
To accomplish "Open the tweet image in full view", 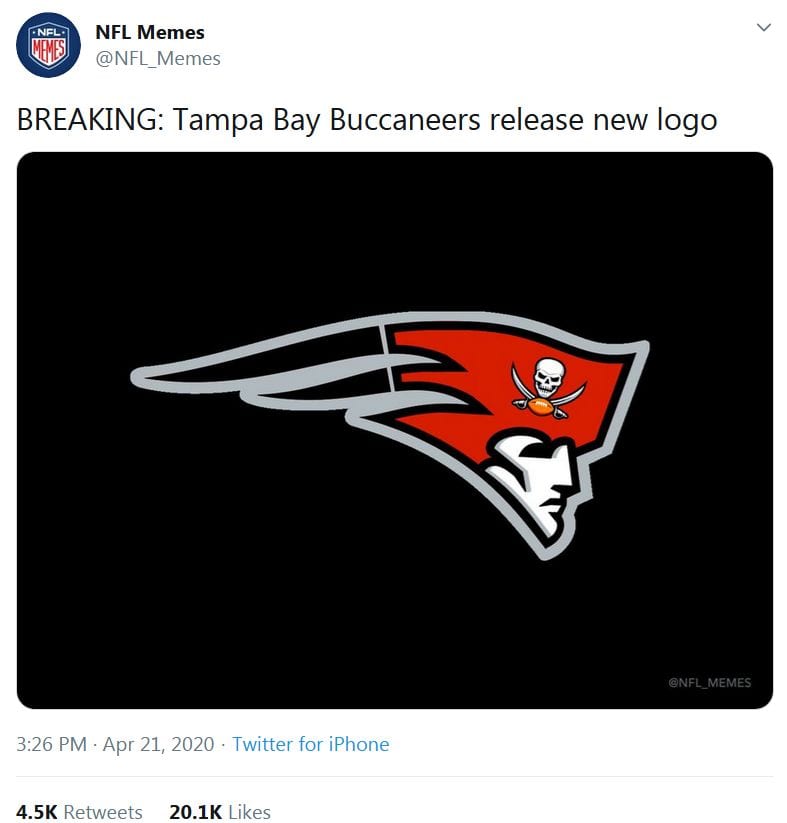I will tap(395, 430).
